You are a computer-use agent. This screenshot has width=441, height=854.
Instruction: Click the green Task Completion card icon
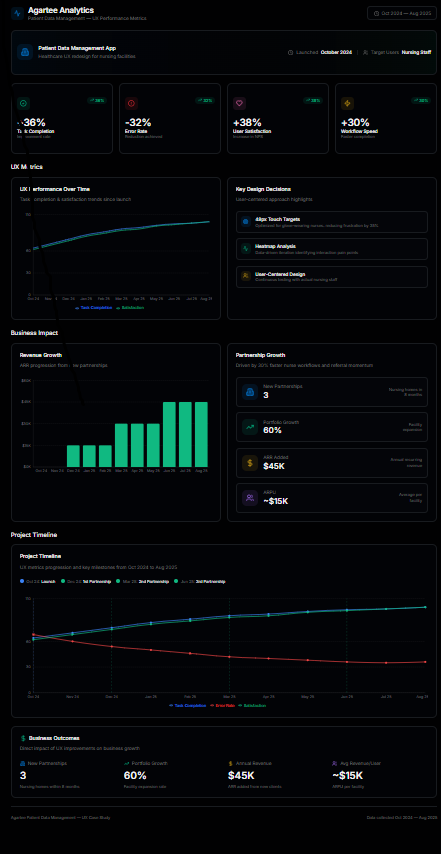tap(23, 103)
